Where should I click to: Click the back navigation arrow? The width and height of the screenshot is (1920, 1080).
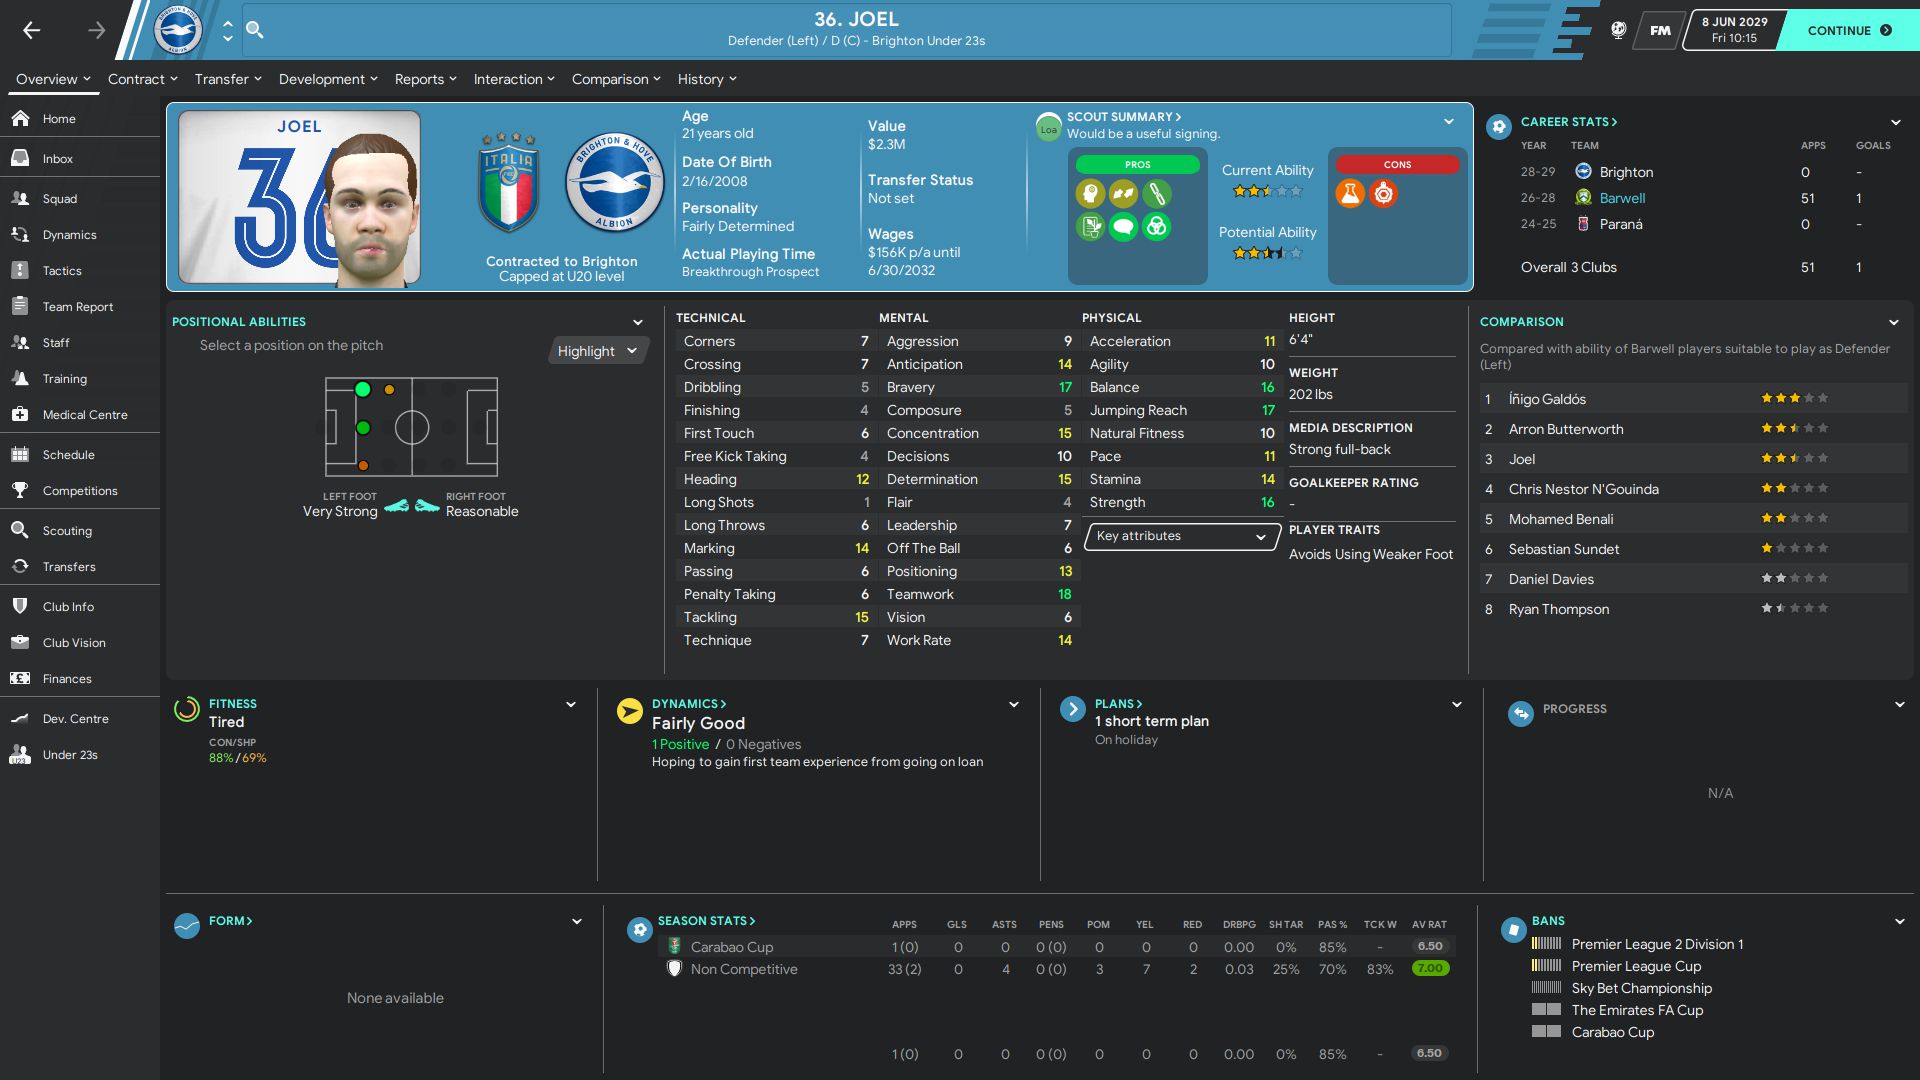coord(32,30)
